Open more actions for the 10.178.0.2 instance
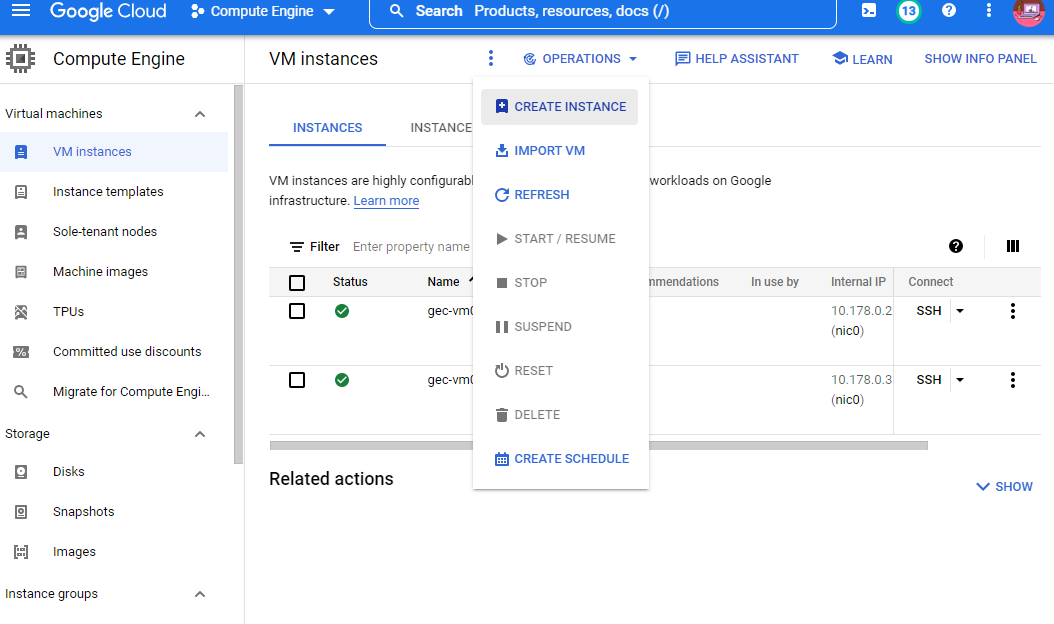The height and width of the screenshot is (624, 1054). [1012, 311]
